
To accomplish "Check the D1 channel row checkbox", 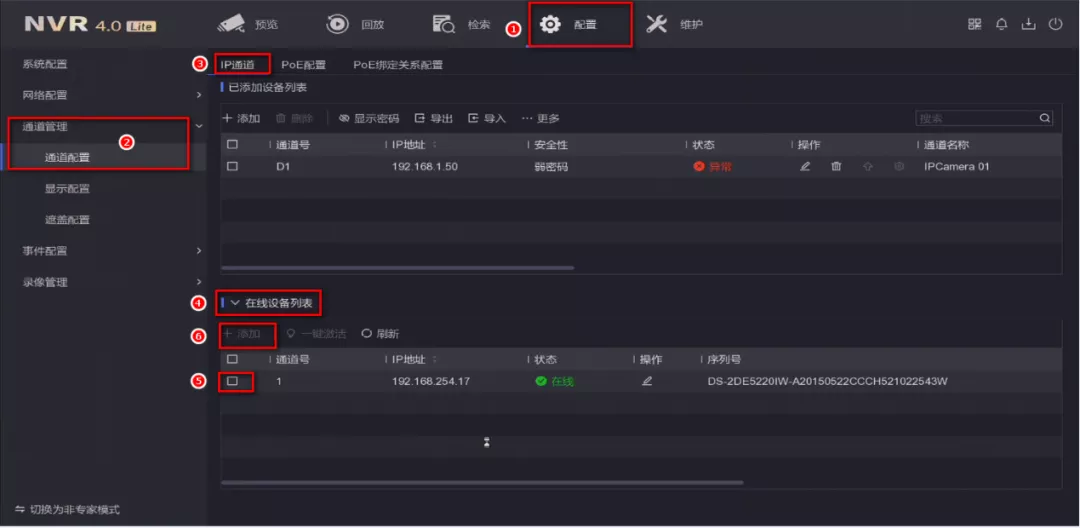I will point(232,167).
